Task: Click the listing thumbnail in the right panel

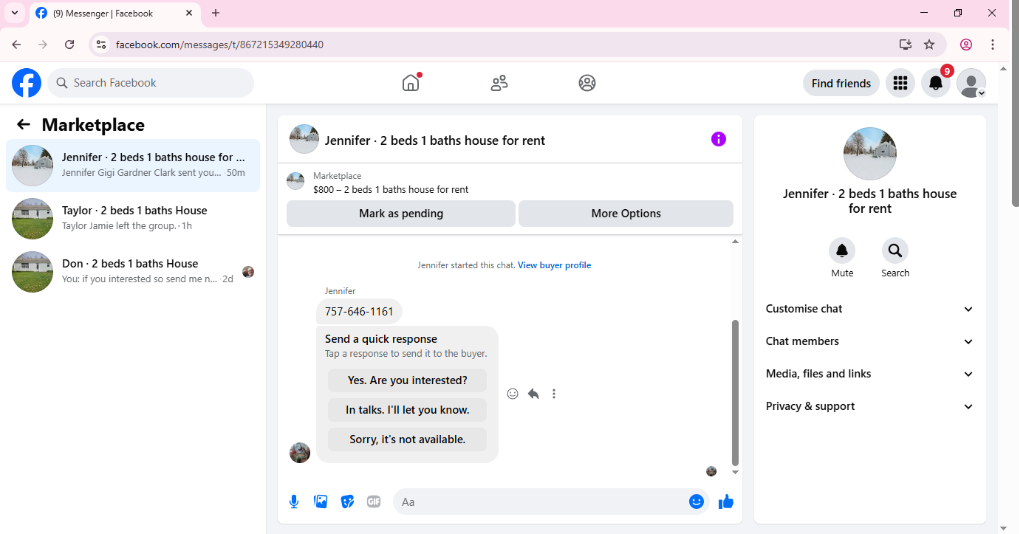Action: [870, 154]
